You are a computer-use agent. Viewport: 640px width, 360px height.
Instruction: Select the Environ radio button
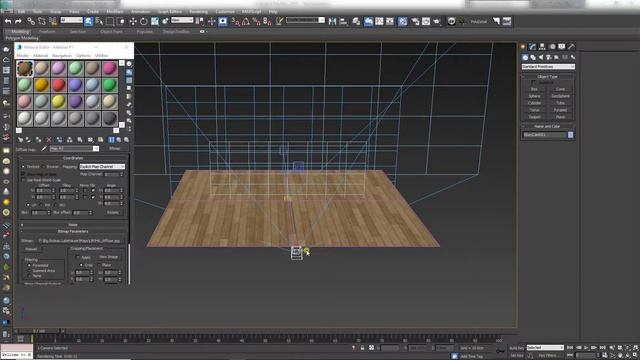pos(43,167)
